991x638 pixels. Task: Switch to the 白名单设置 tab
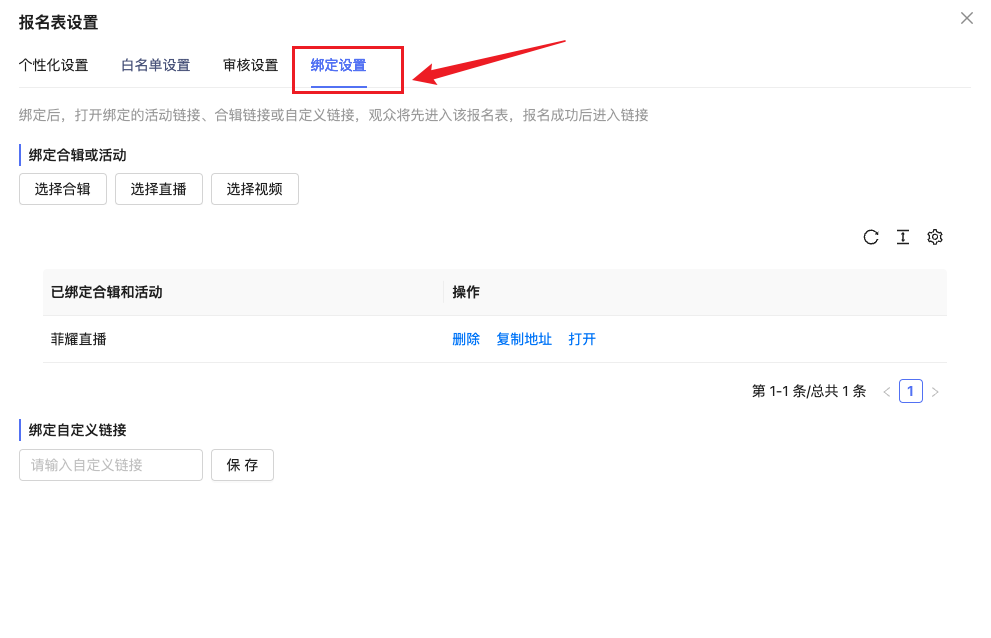coord(155,66)
